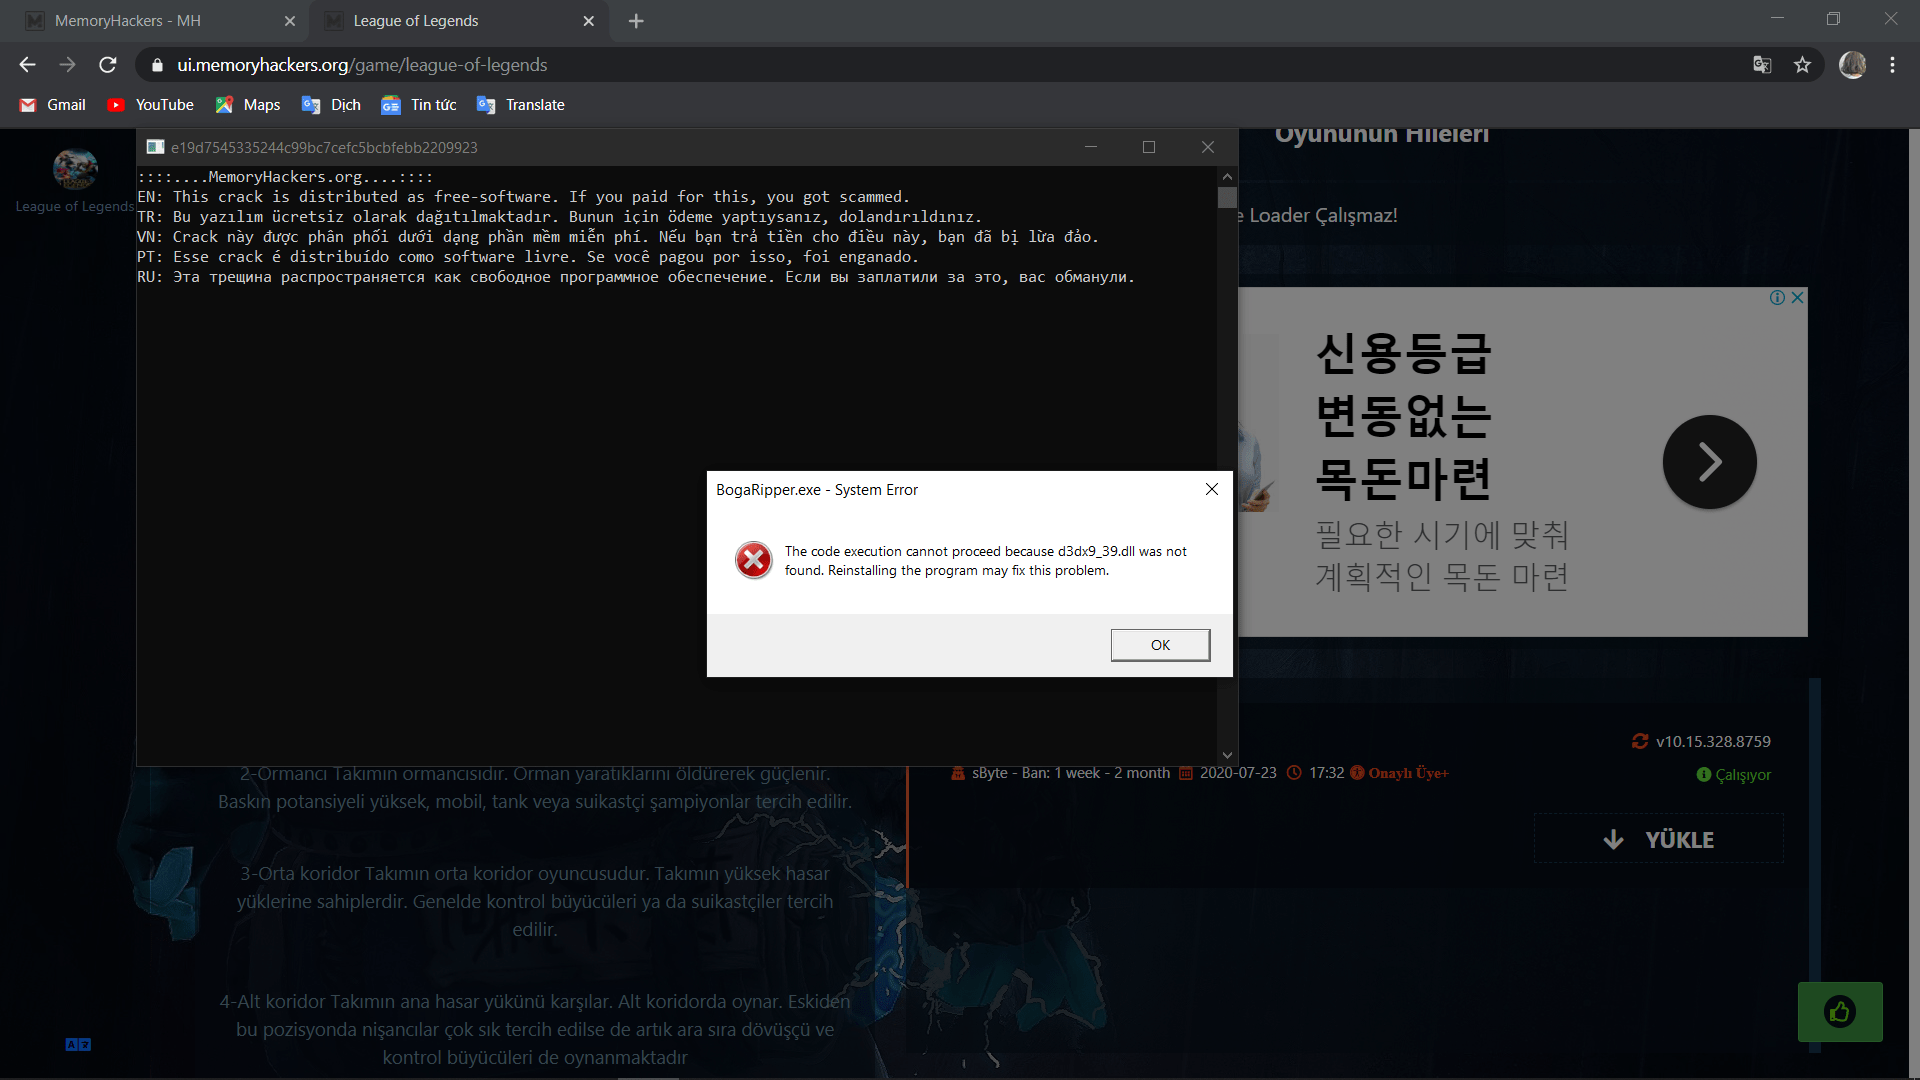Click the Korean ad headline text

tap(1404, 416)
